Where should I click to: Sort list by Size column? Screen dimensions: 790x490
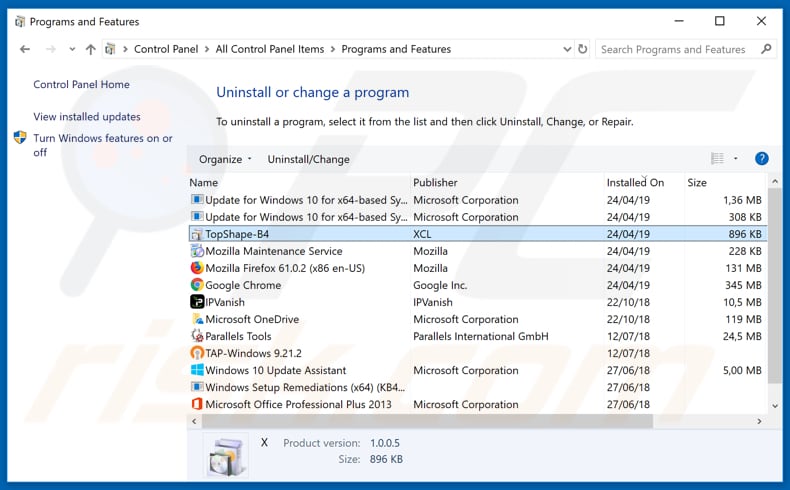[697, 183]
